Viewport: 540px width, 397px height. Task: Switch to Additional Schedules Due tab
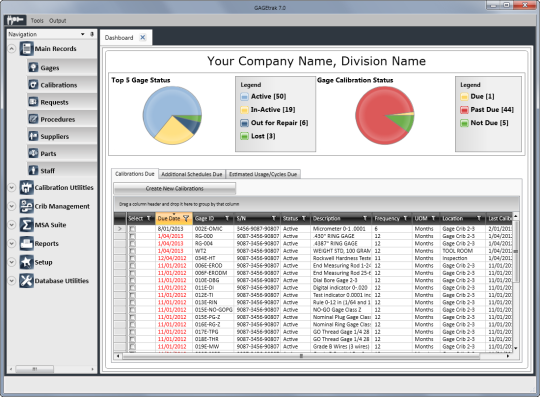[191, 174]
